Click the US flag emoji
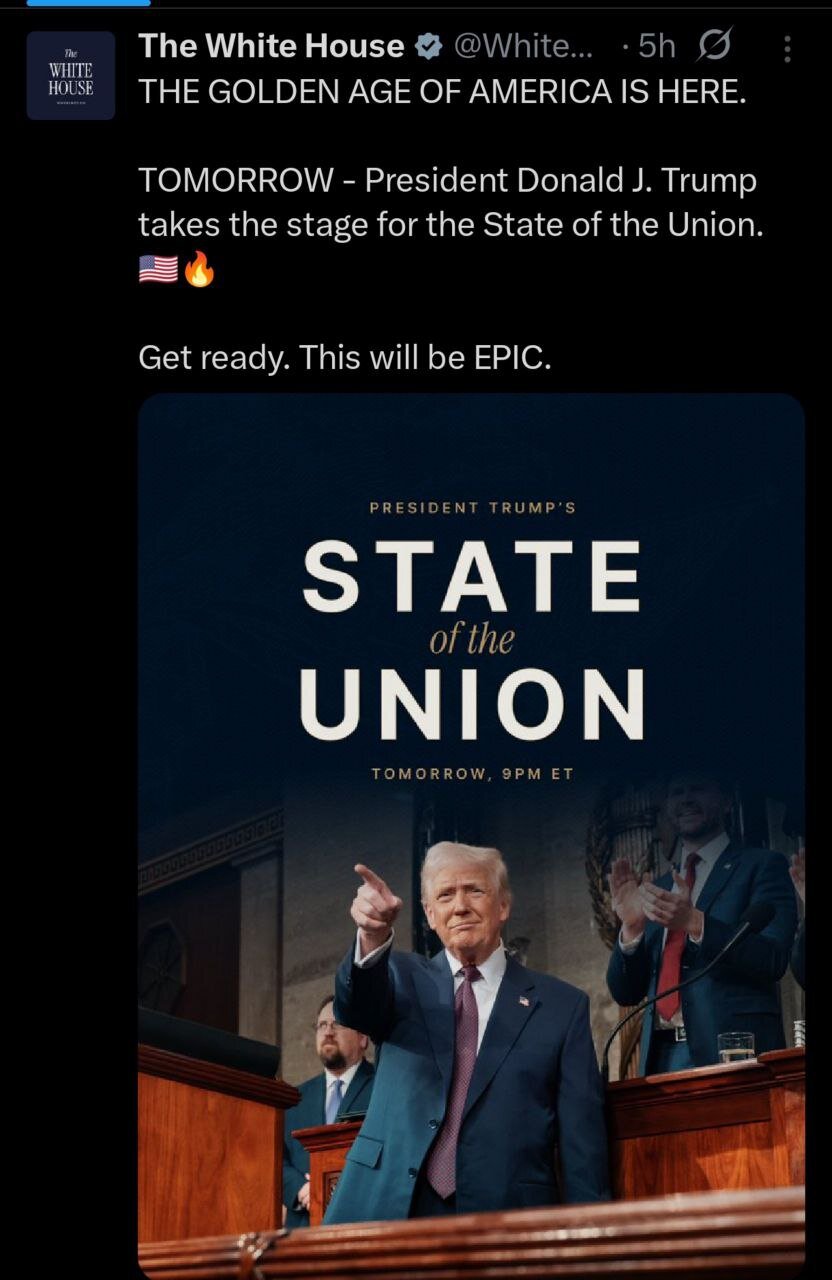832x1280 pixels. point(158,269)
